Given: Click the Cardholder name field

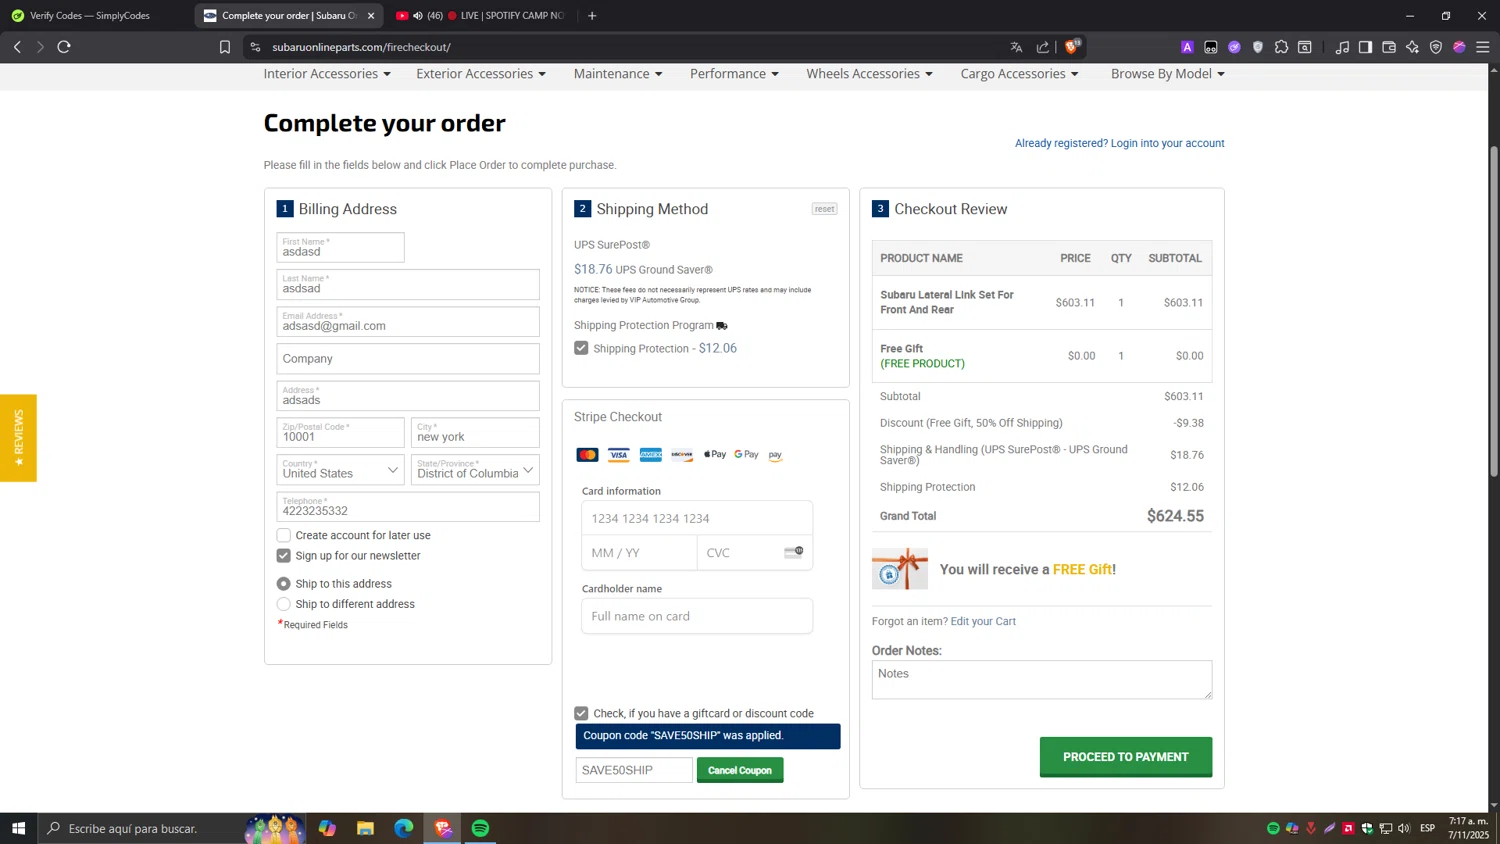Looking at the screenshot, I should point(697,616).
